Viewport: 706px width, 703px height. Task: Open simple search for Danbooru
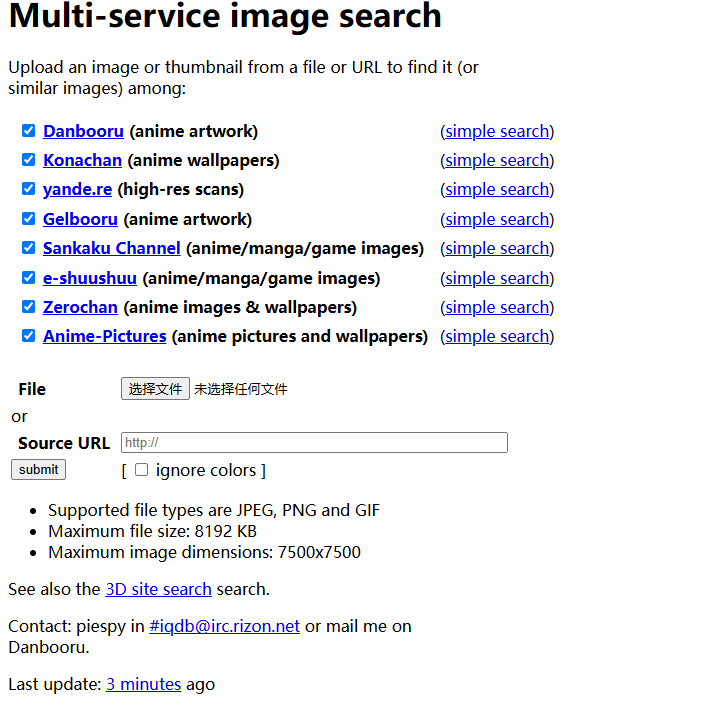click(497, 131)
